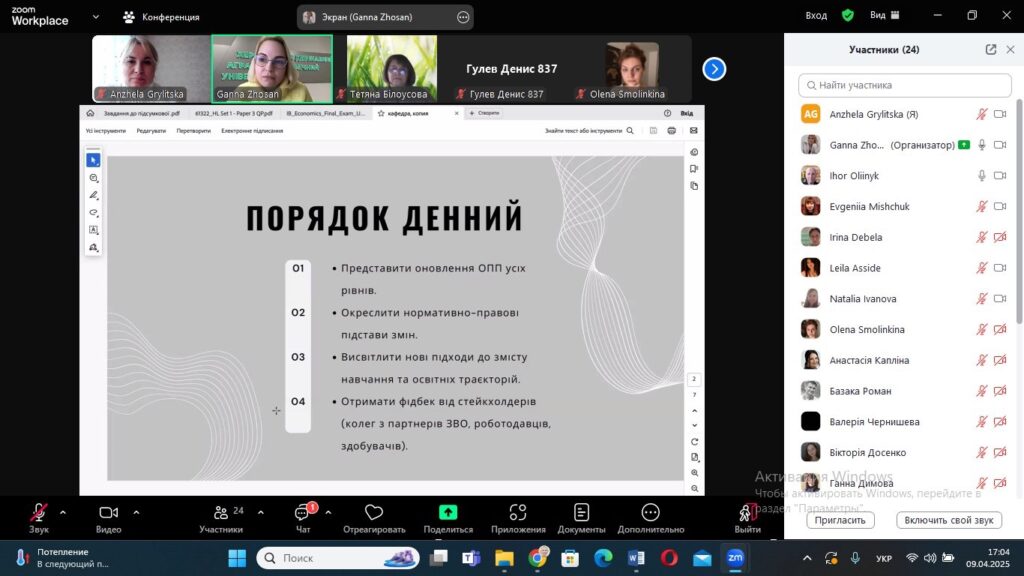Click the Leave meeting (Выйти) icon
Image resolution: width=1024 pixels, height=576 pixels.
coord(747,513)
